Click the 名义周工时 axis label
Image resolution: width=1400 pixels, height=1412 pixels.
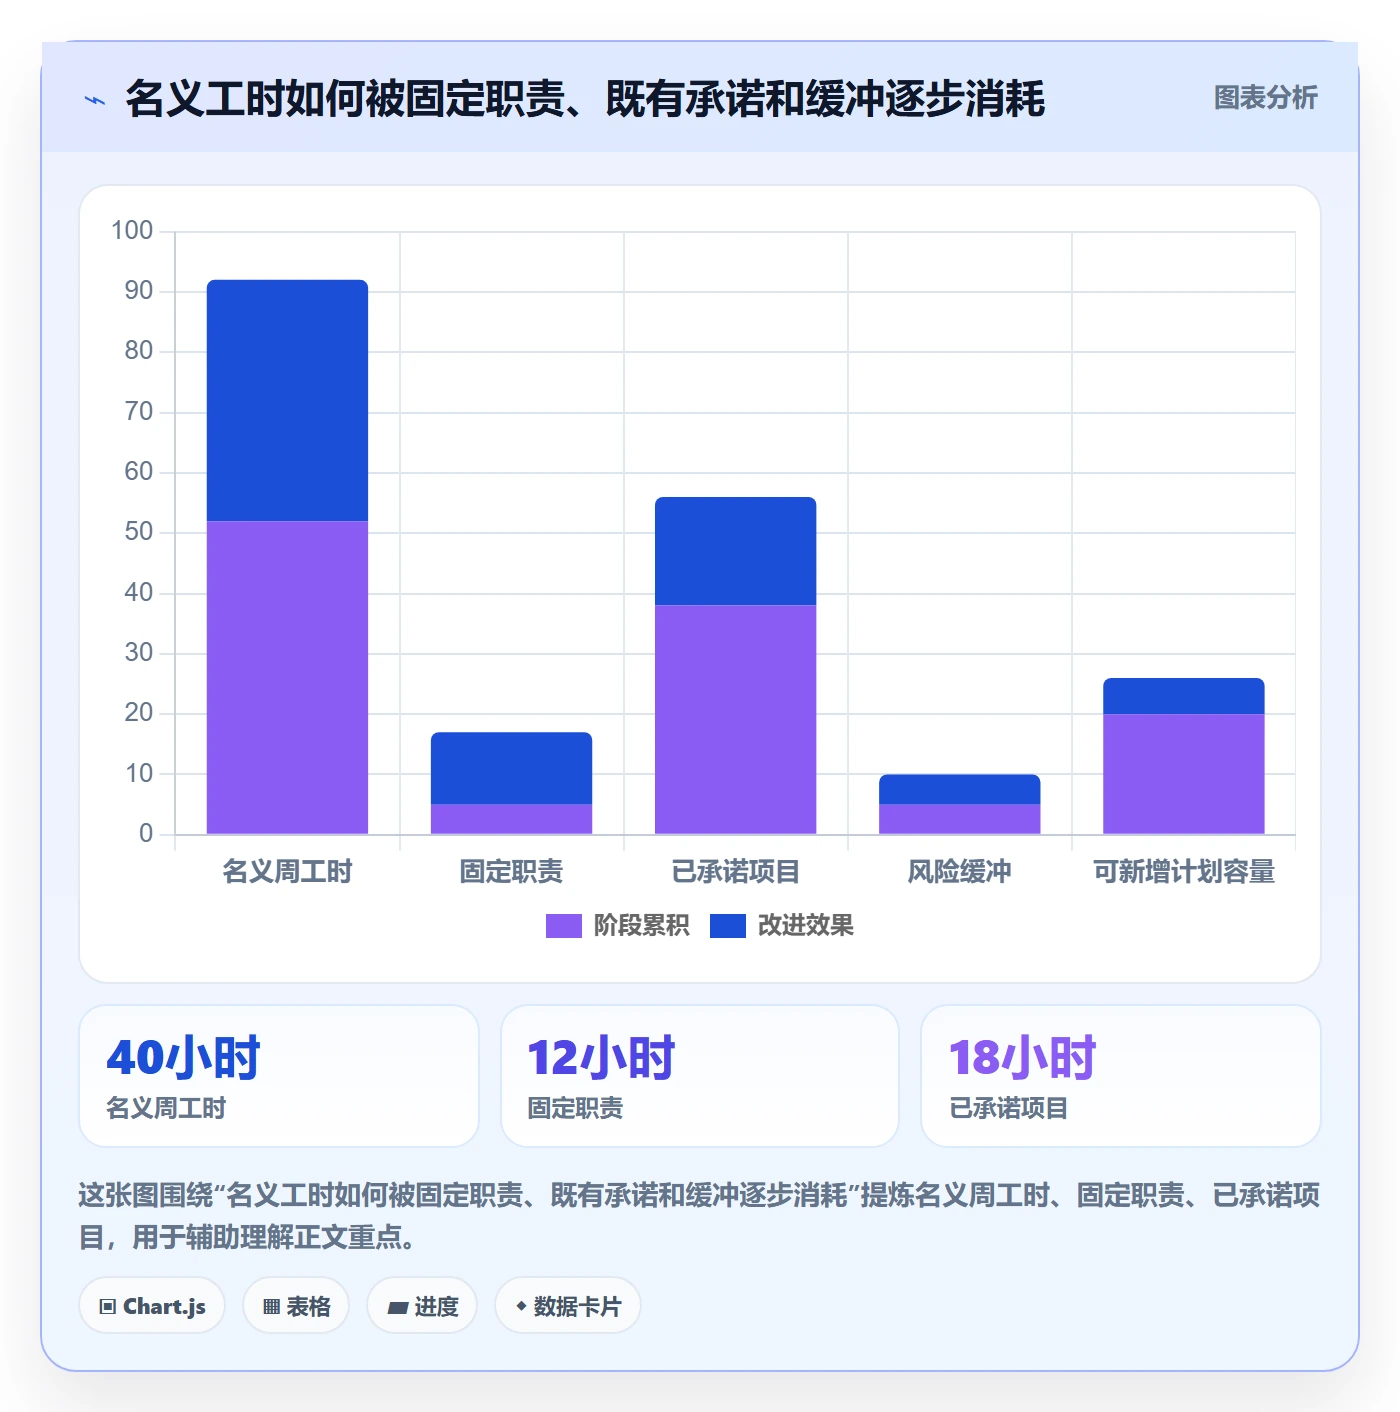[x=287, y=872]
